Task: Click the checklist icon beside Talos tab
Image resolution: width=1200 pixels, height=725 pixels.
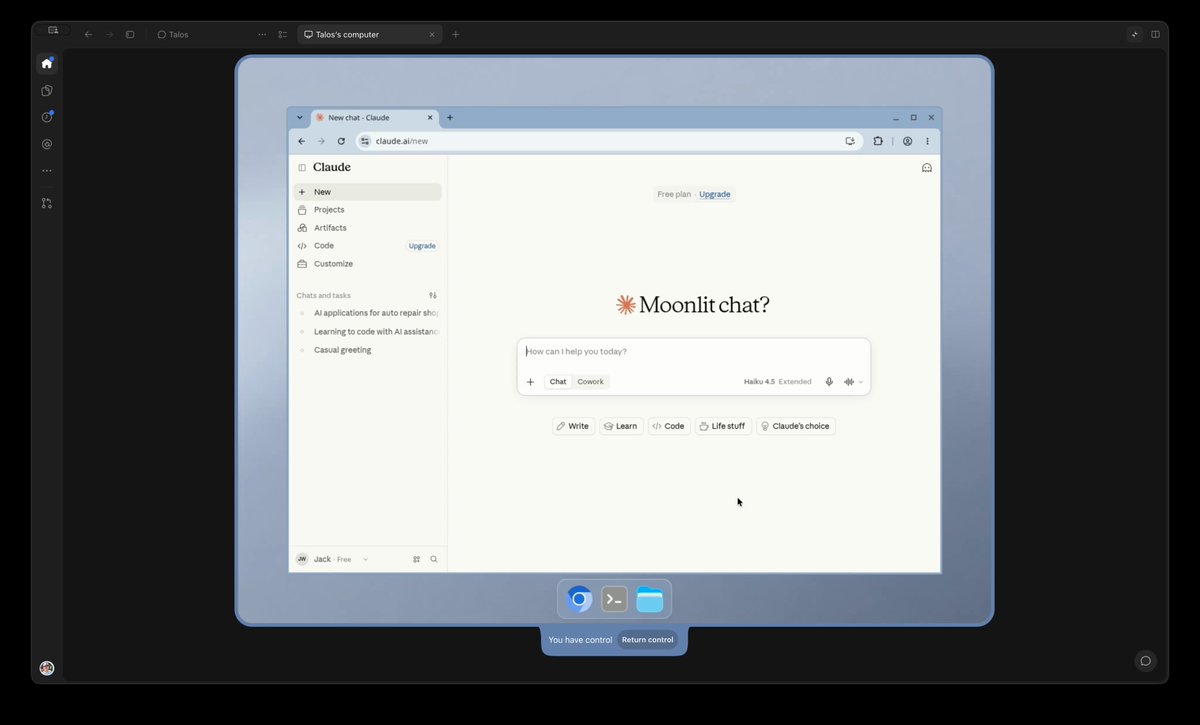Action: click(x=283, y=34)
